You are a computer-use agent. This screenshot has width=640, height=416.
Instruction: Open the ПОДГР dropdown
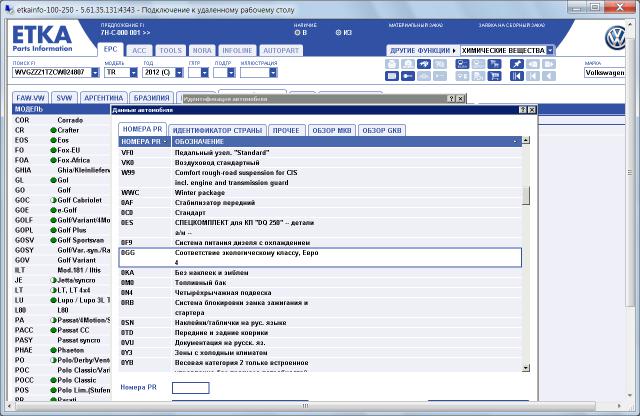(x=231, y=73)
